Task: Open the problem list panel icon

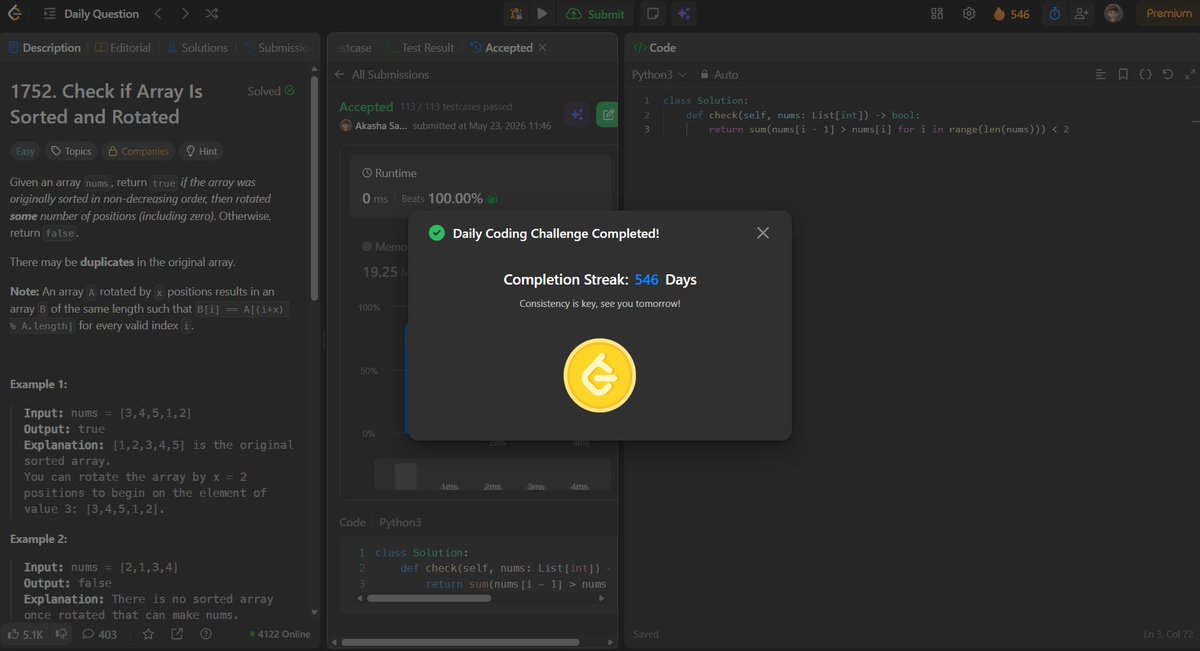Action: (49, 14)
